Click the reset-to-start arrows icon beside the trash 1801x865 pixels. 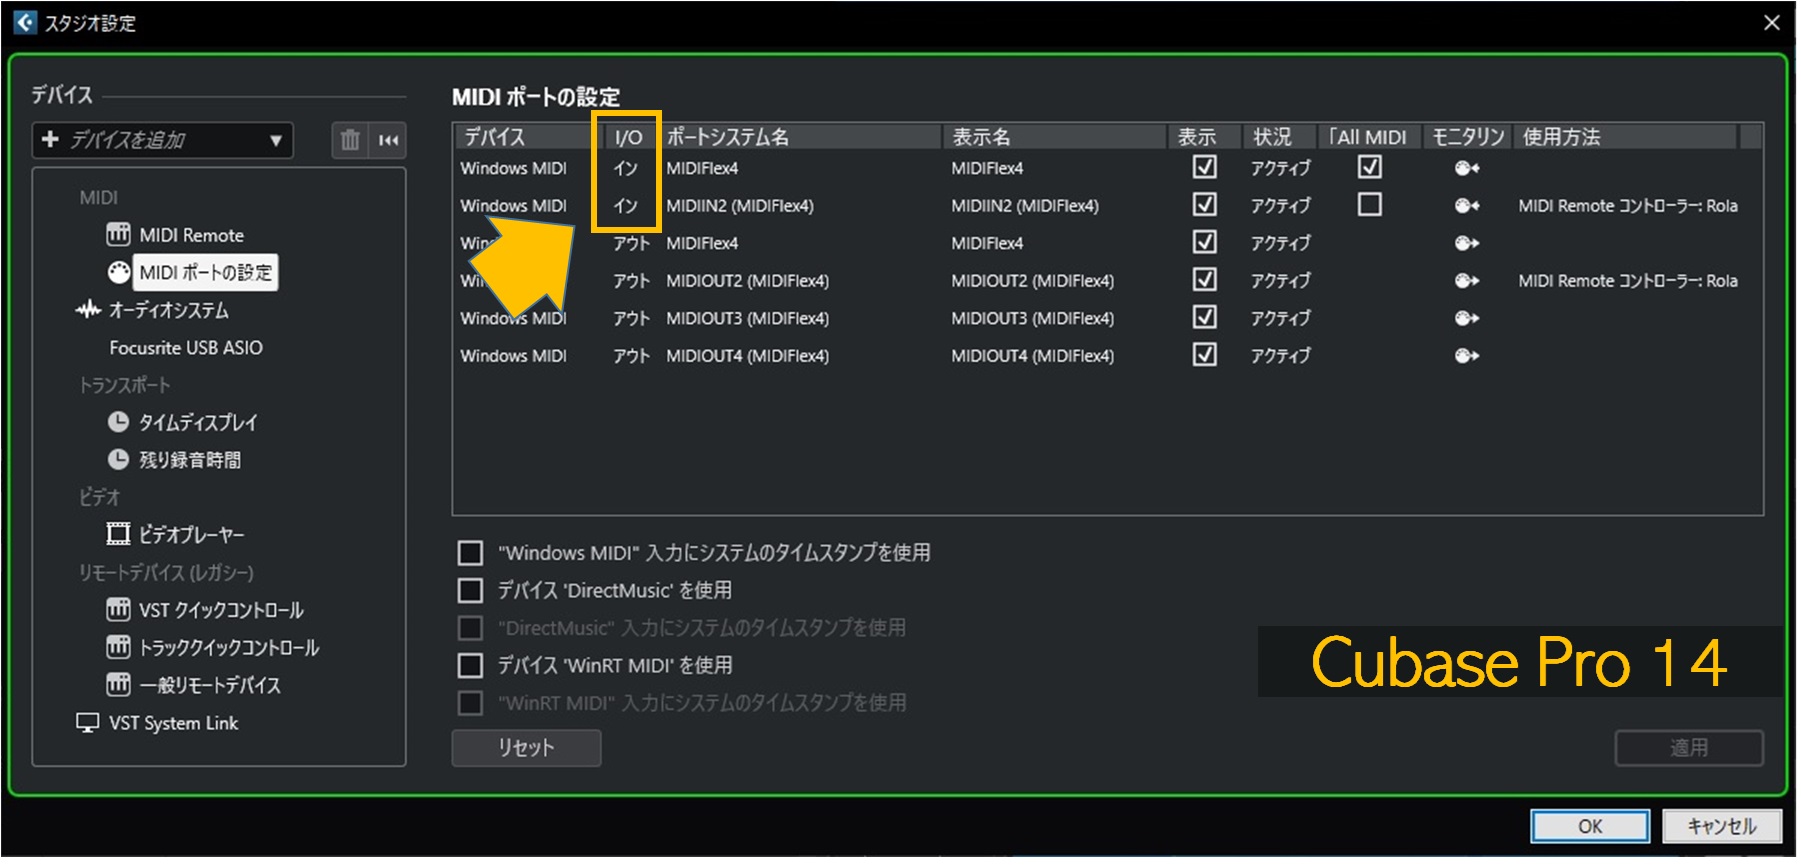pyautogui.click(x=388, y=140)
